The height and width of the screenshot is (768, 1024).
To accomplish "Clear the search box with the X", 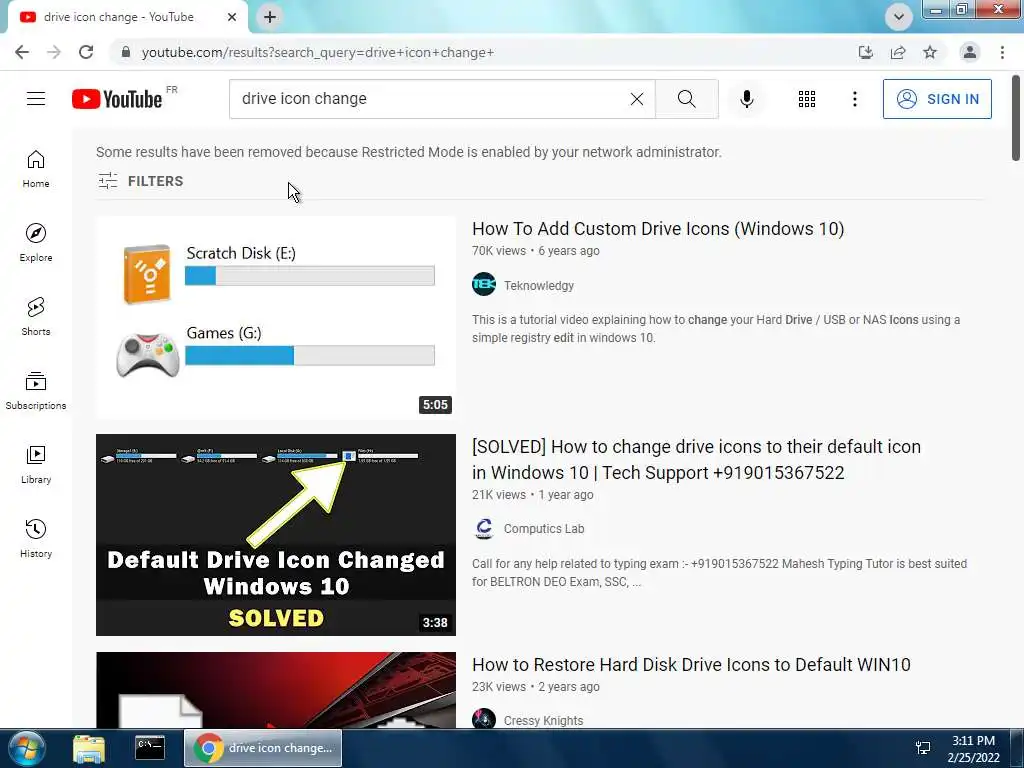I will tap(637, 99).
